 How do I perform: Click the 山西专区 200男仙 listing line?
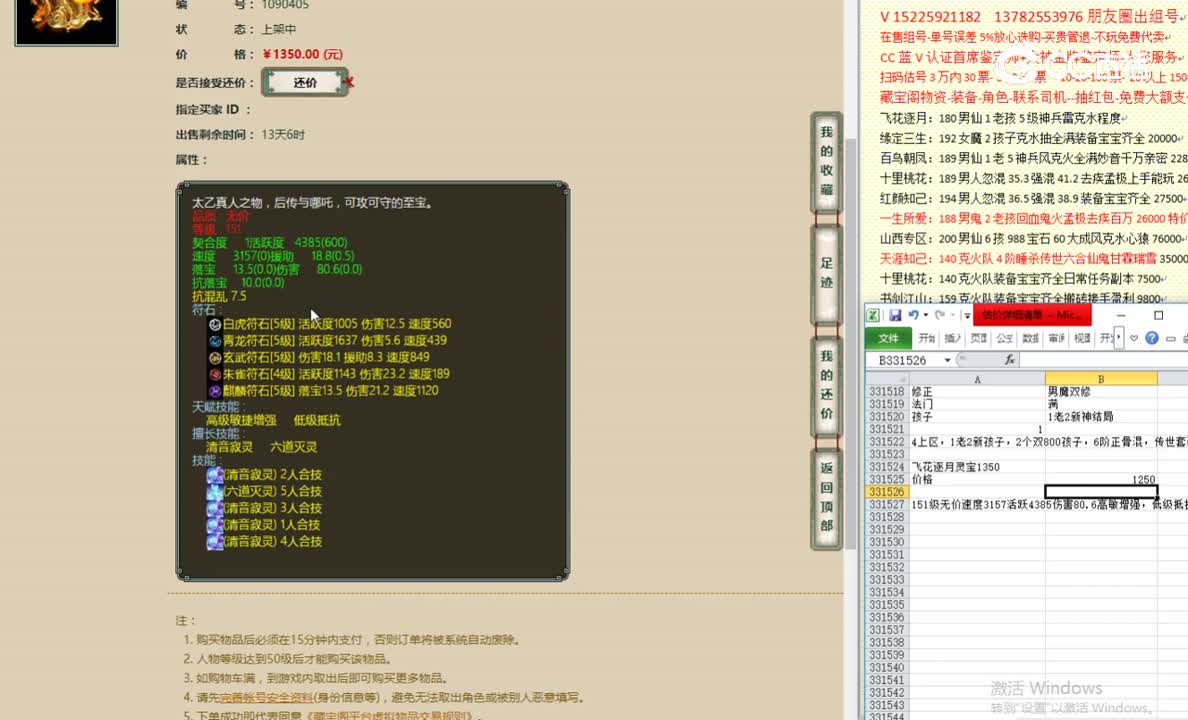tap(1033, 239)
